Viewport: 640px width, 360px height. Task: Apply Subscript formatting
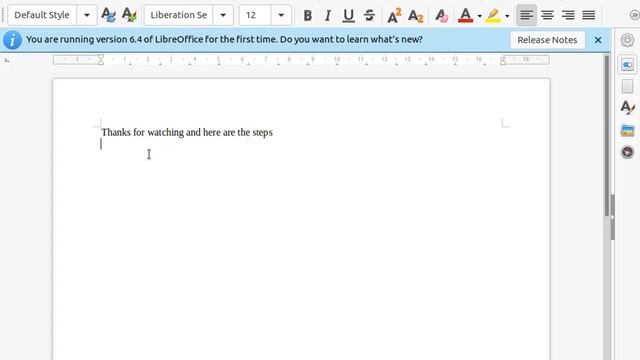click(x=416, y=16)
